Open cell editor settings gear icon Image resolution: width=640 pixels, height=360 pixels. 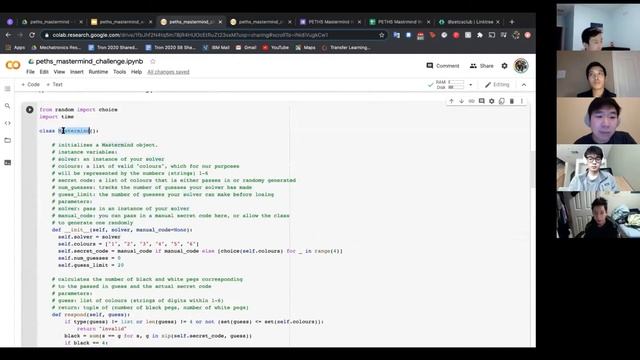pyautogui.click(x=491, y=101)
